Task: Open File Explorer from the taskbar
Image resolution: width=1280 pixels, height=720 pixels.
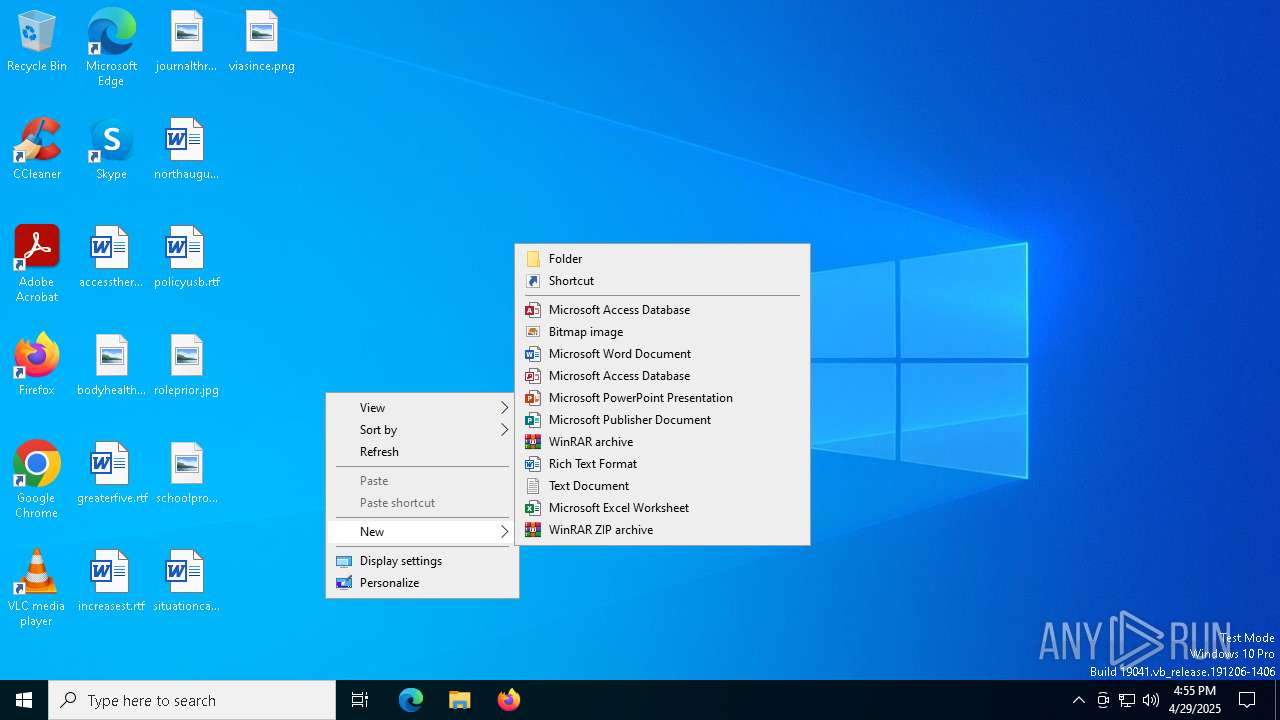Action: (x=459, y=700)
